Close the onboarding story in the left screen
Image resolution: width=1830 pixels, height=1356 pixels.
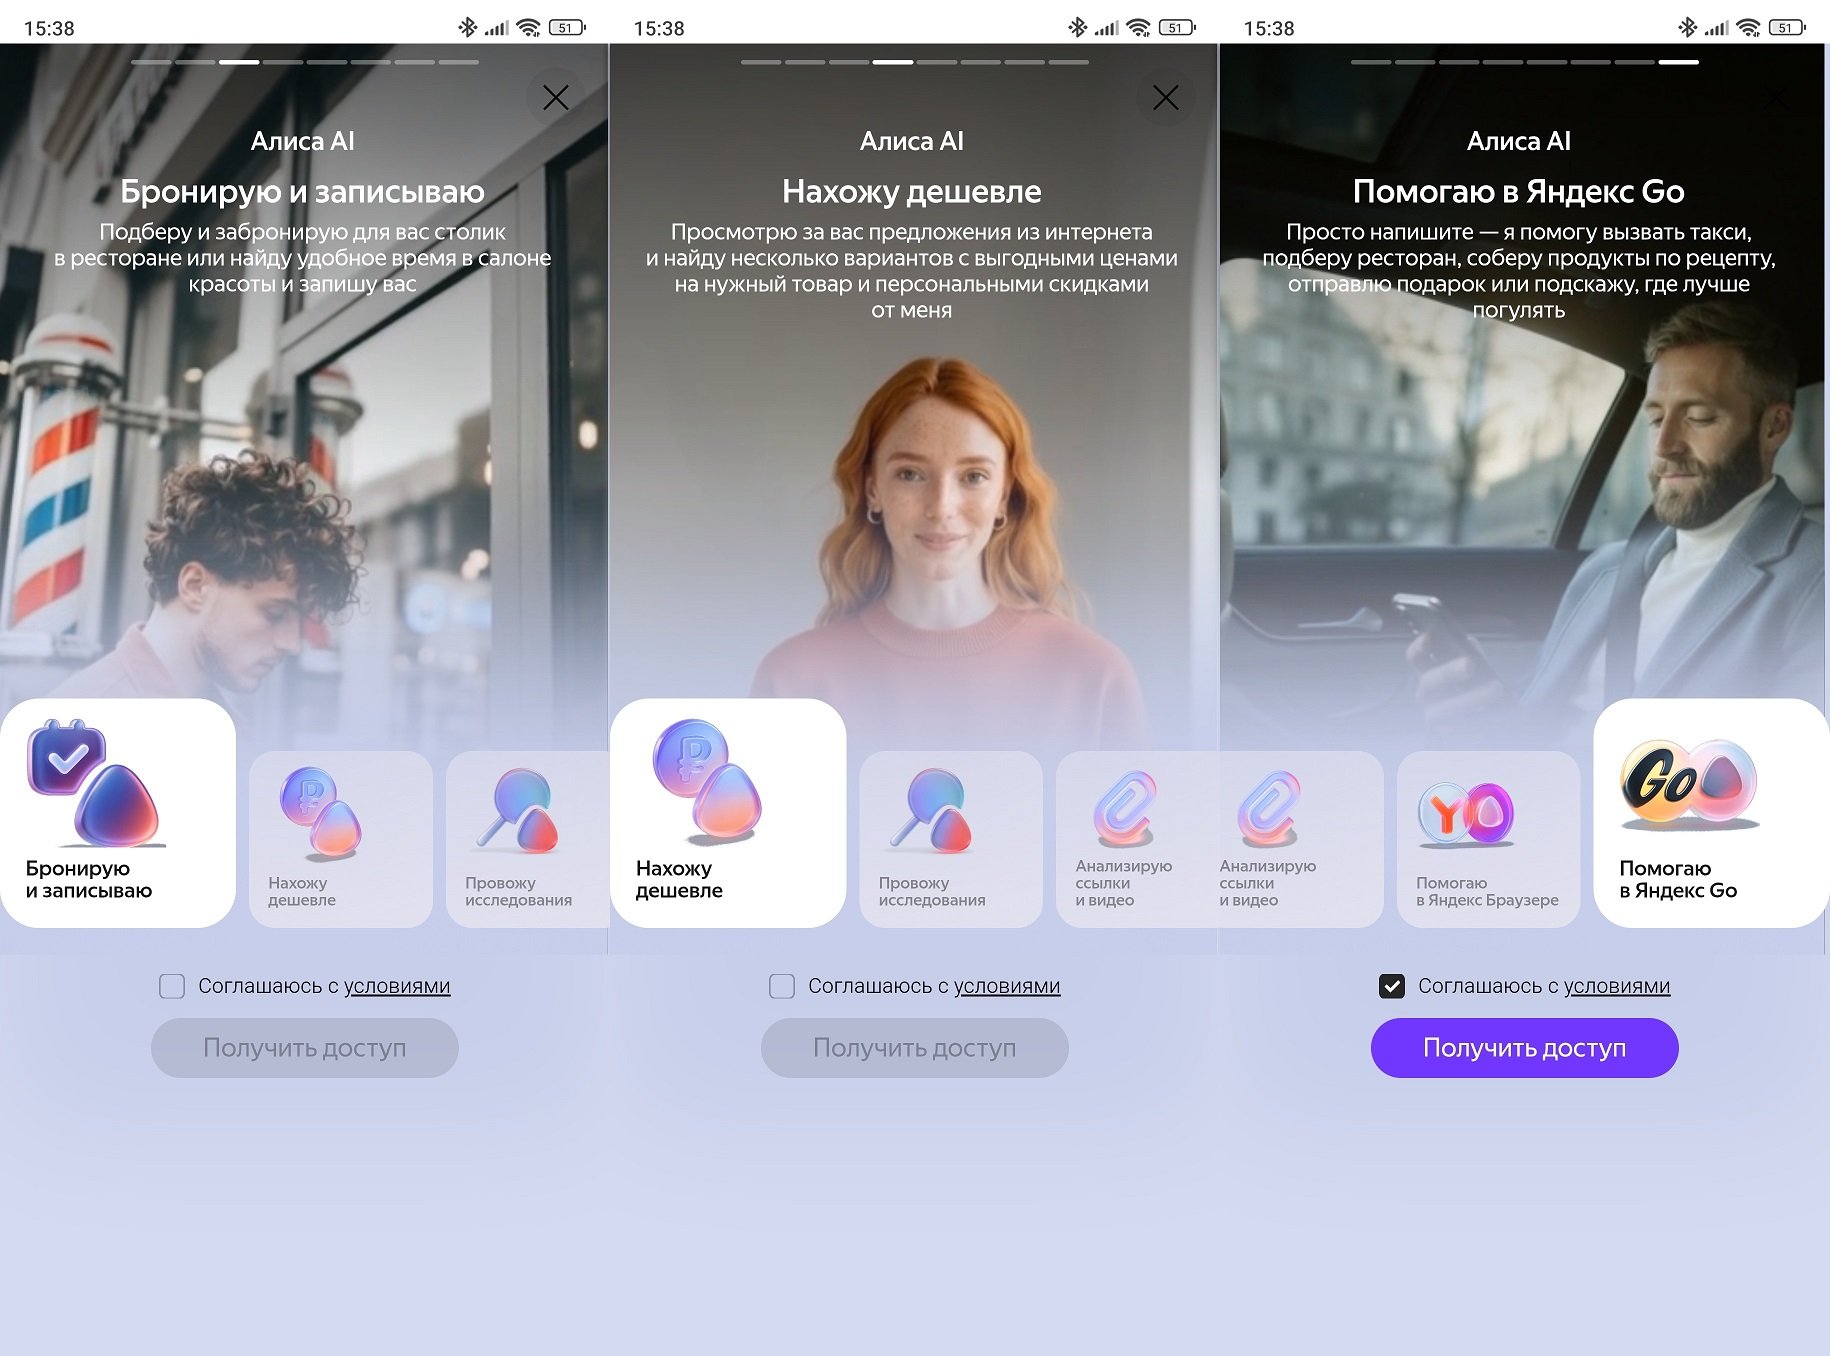tap(555, 97)
